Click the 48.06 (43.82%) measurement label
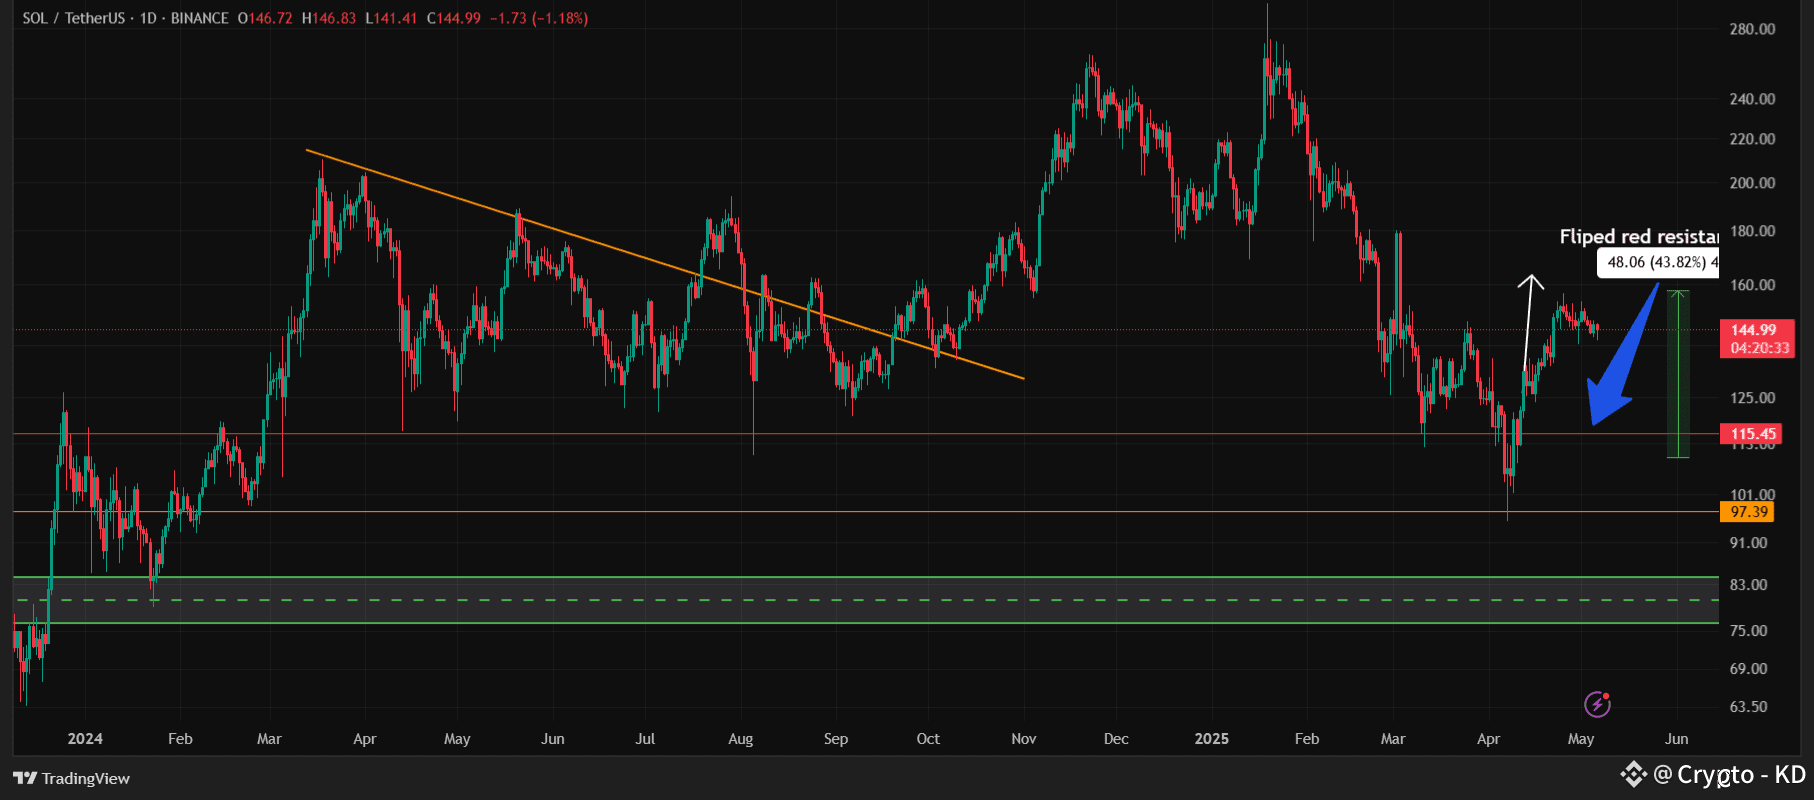This screenshot has width=1814, height=800. click(x=1658, y=262)
